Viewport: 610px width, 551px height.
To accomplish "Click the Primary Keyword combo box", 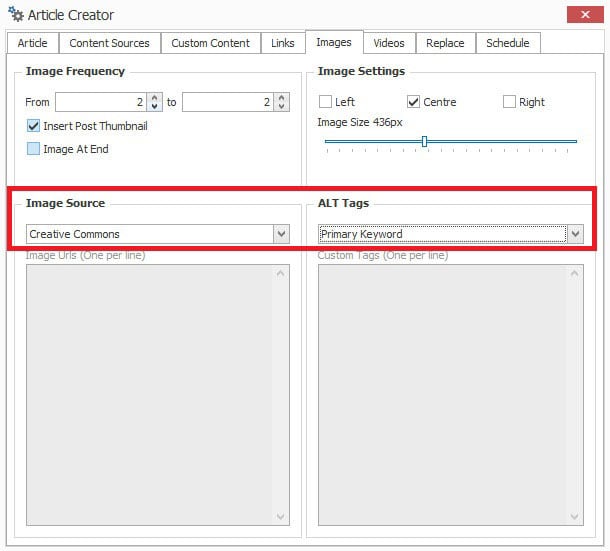I will pos(451,234).
